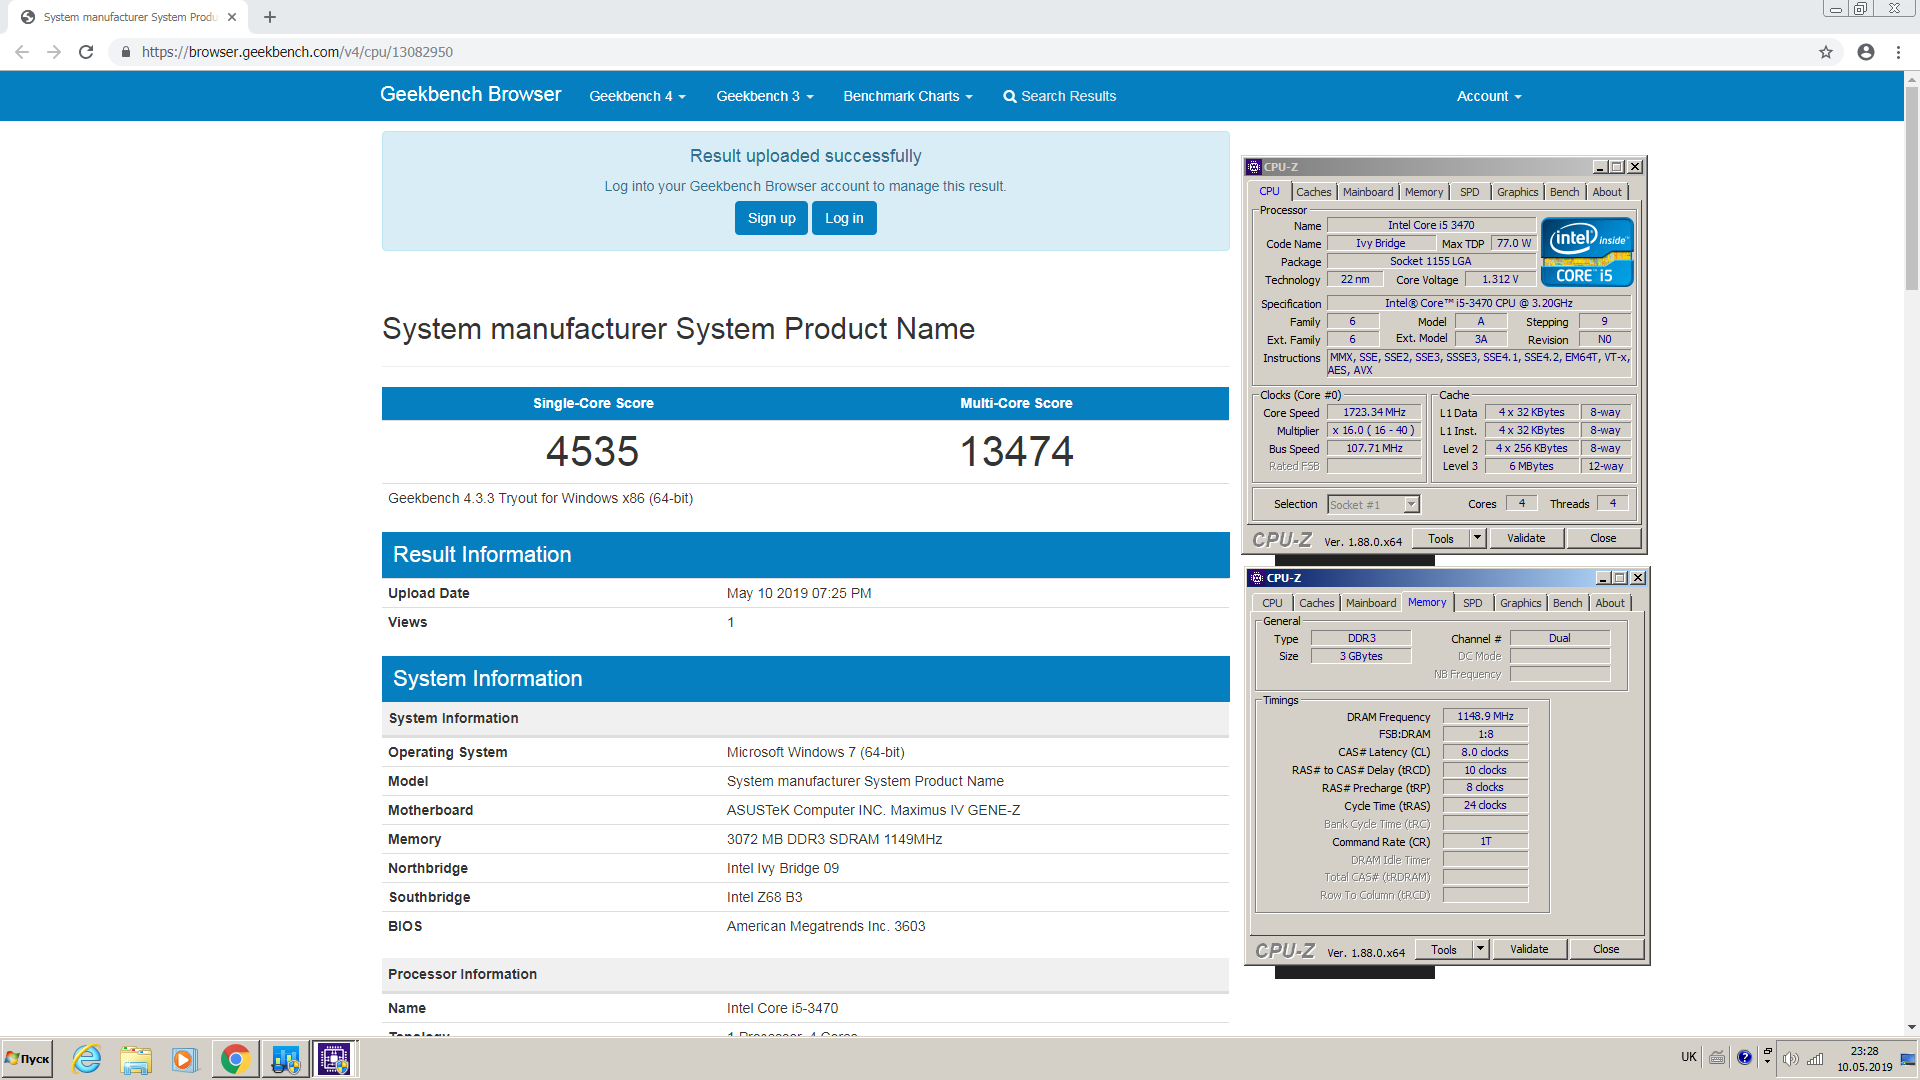Go to the Geekbench Browser home link
1920x1080 pixels.
pos(470,94)
